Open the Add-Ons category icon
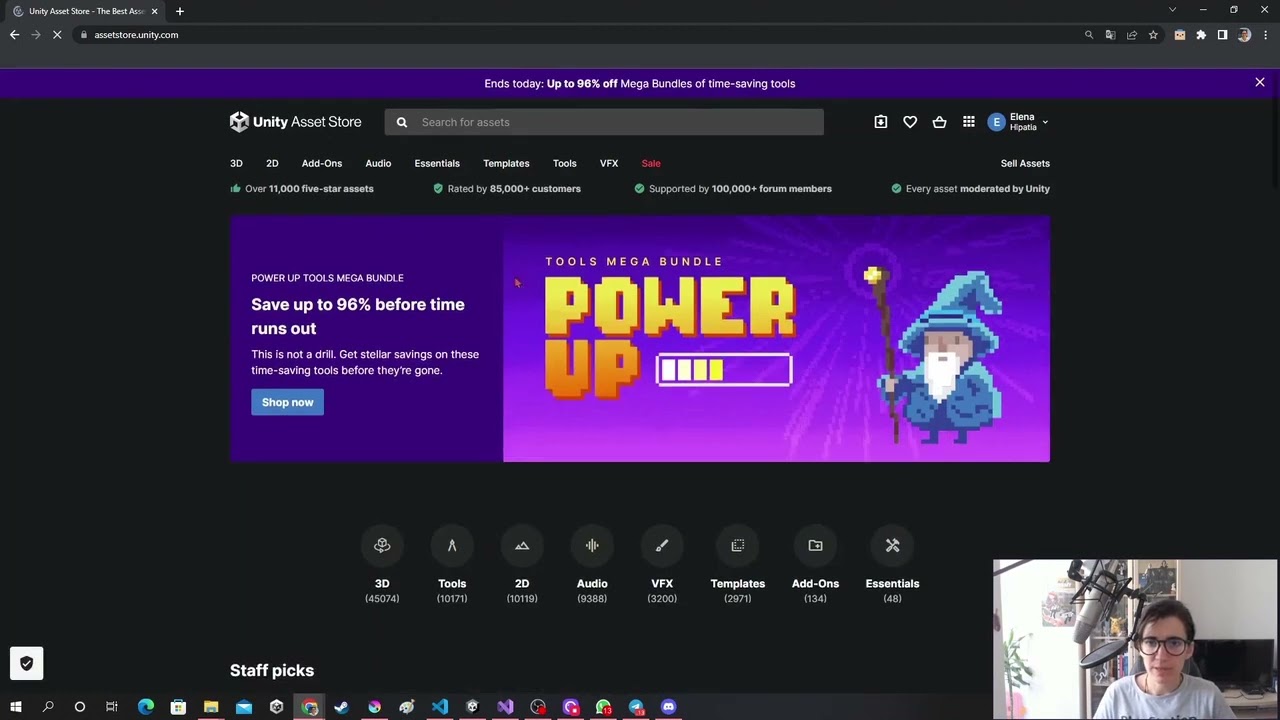Viewport: 1280px width, 720px height. point(815,545)
